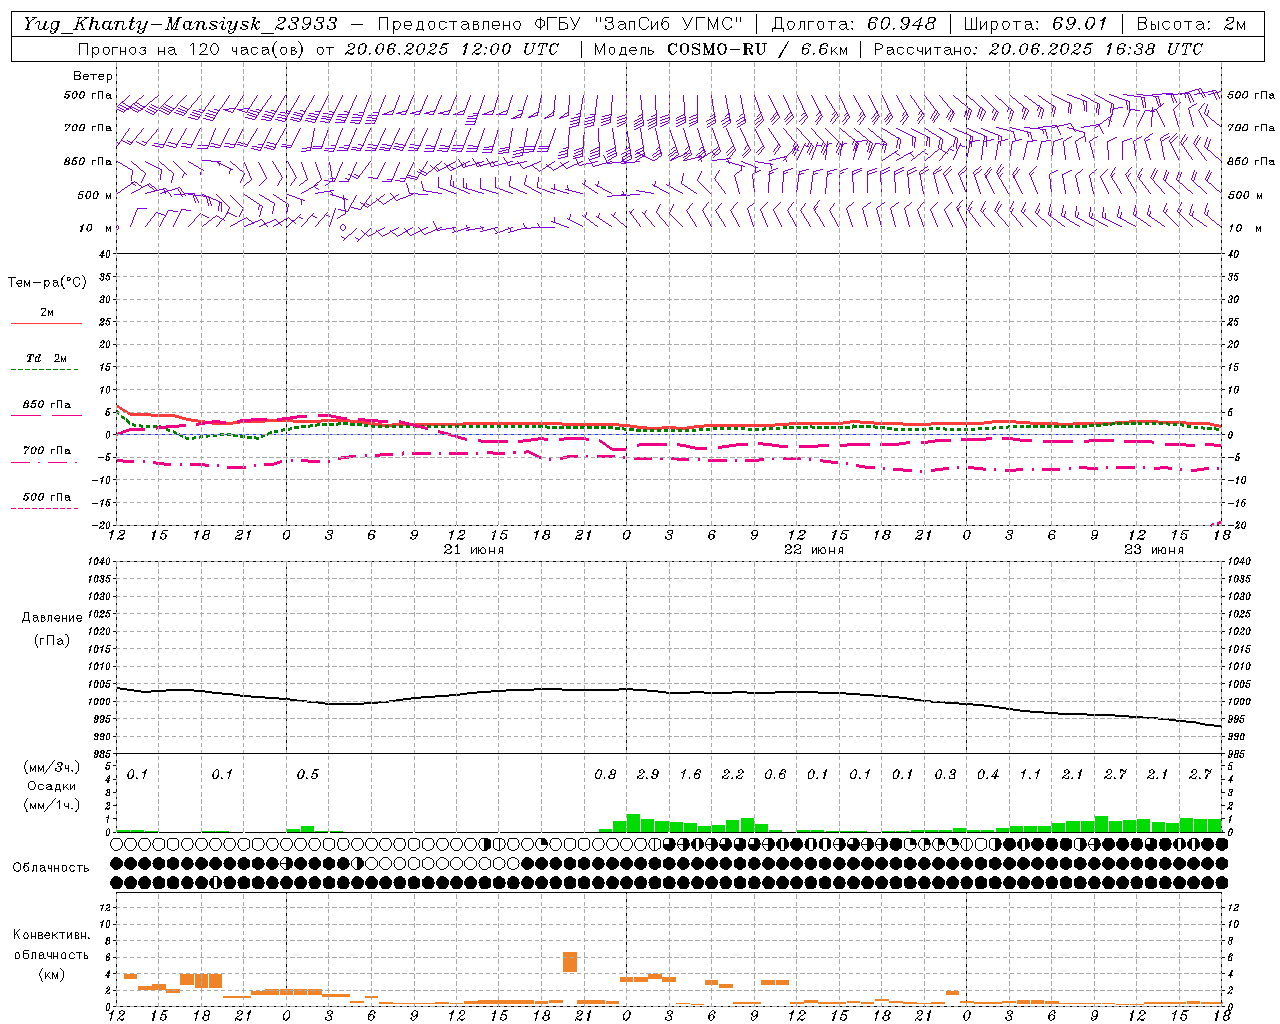
Task: Select the provider text ФГБУ "ЗапСиб УГМС"
Action: 638,24
